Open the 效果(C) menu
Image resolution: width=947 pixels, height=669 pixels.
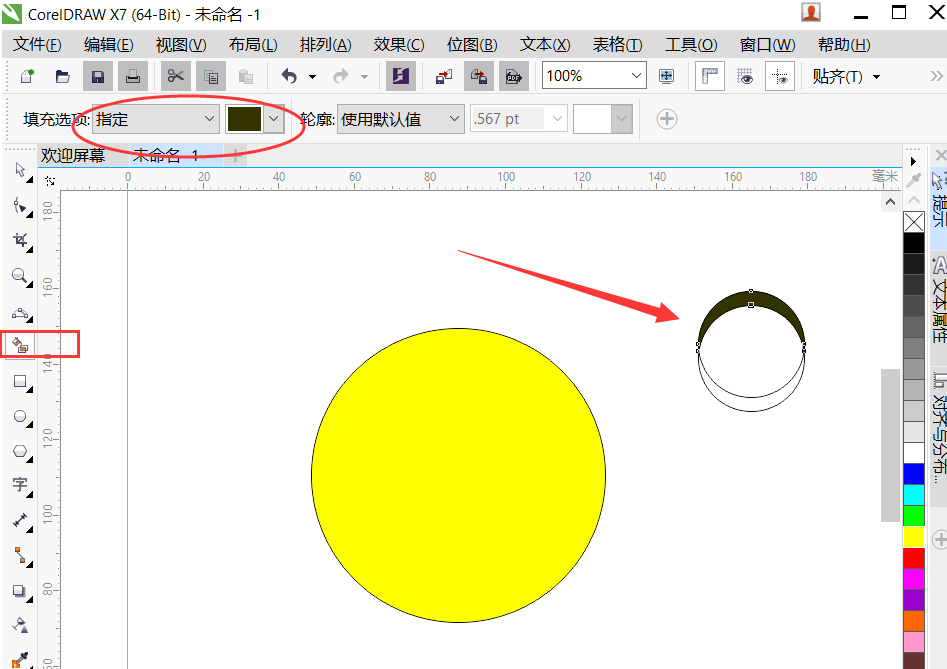pyautogui.click(x=399, y=45)
